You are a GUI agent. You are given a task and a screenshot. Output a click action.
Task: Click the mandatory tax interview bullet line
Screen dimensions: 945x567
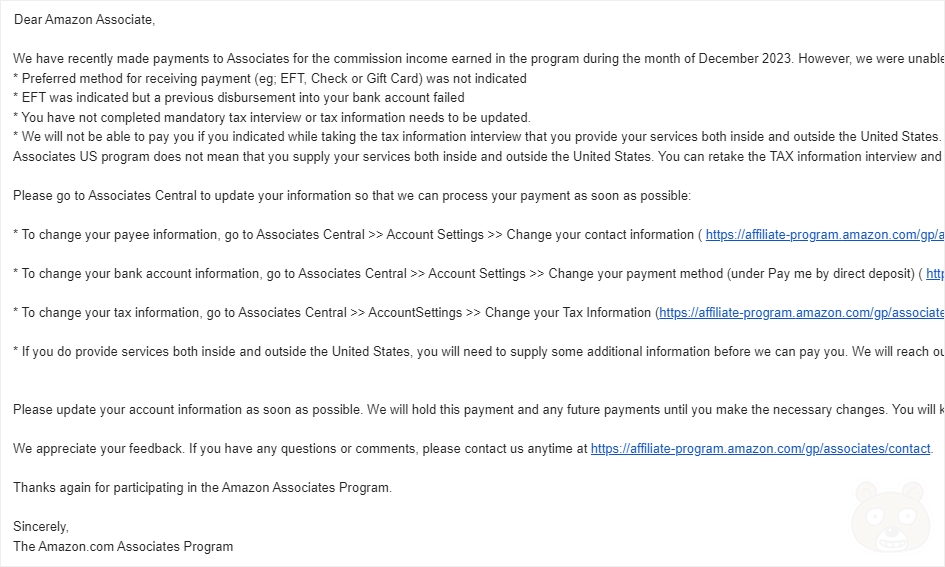click(x=272, y=117)
